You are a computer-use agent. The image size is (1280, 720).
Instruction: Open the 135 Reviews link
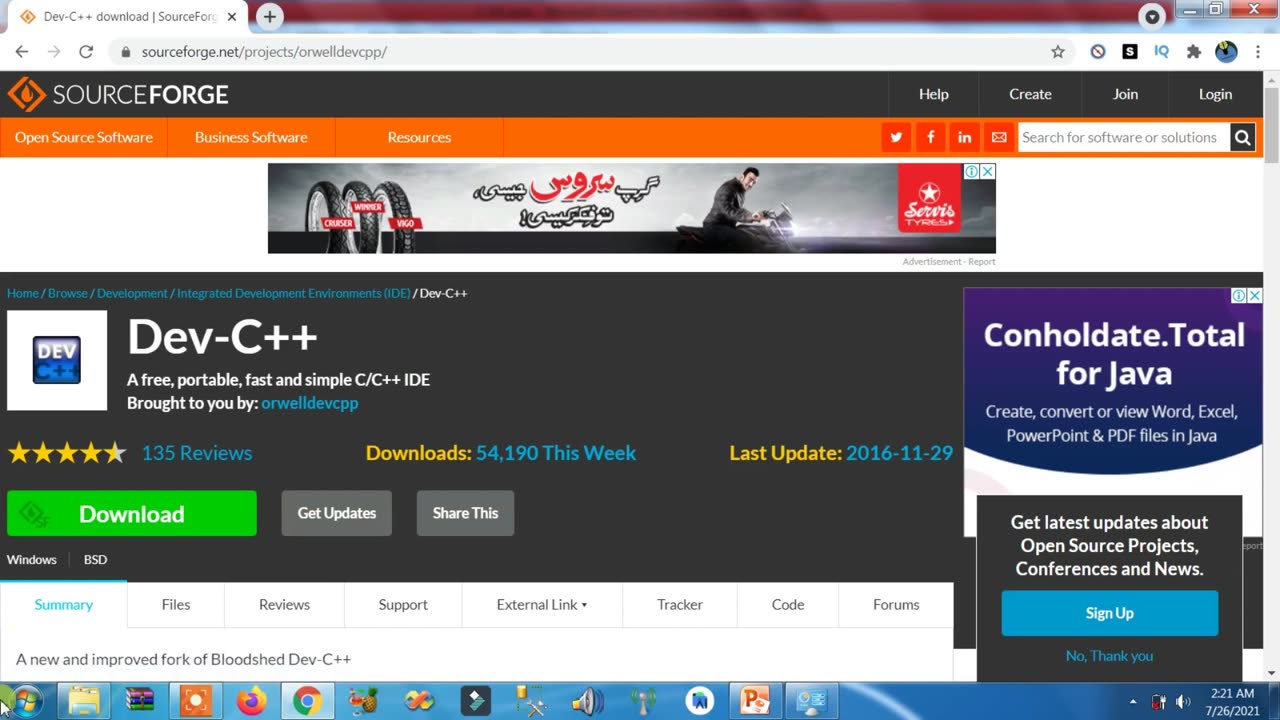pyautogui.click(x=197, y=453)
